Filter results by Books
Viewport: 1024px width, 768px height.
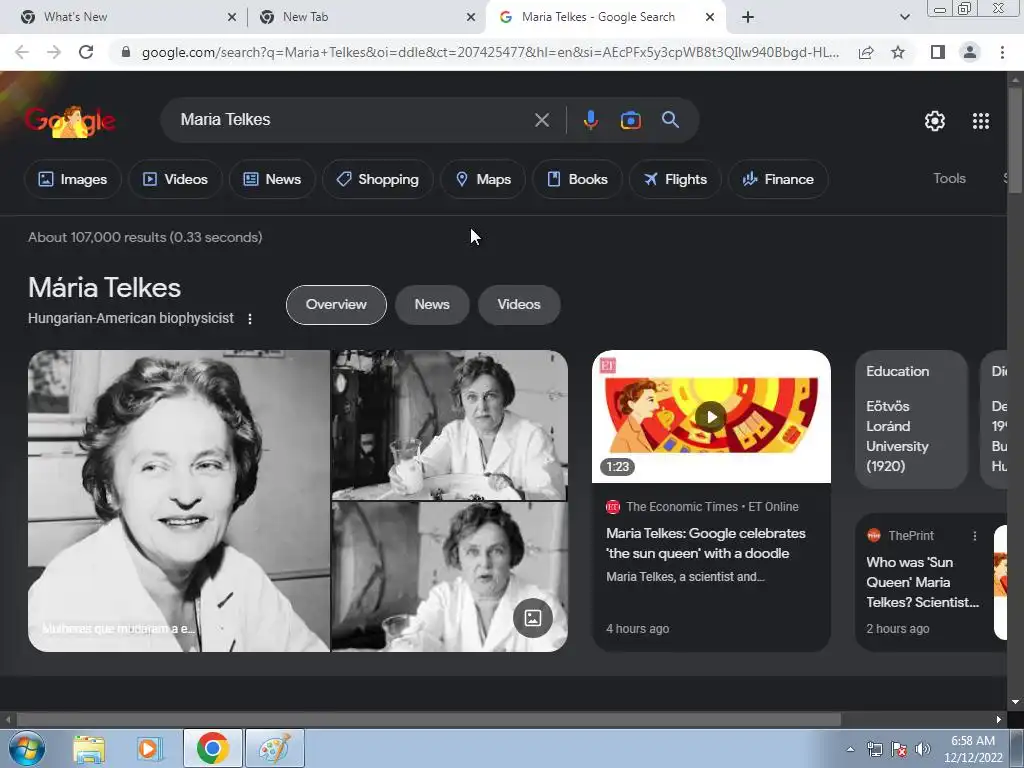(577, 179)
